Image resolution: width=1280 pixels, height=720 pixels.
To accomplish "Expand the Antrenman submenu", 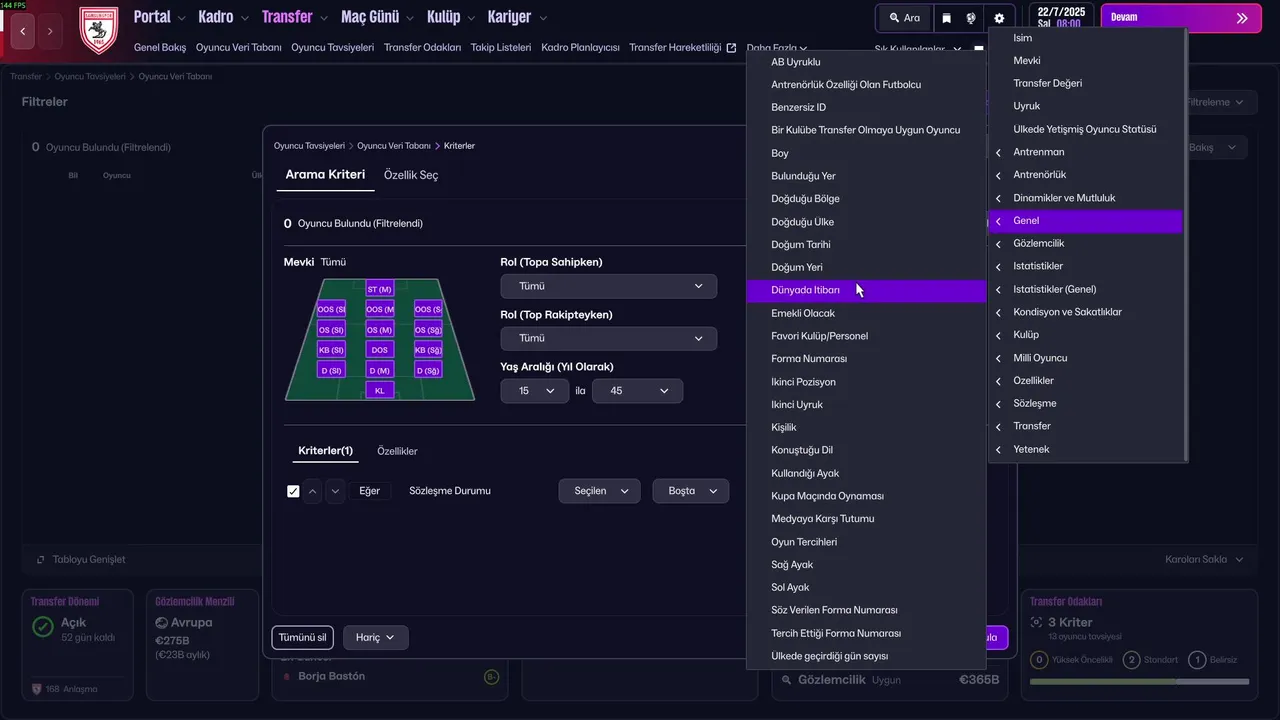I will point(1085,152).
